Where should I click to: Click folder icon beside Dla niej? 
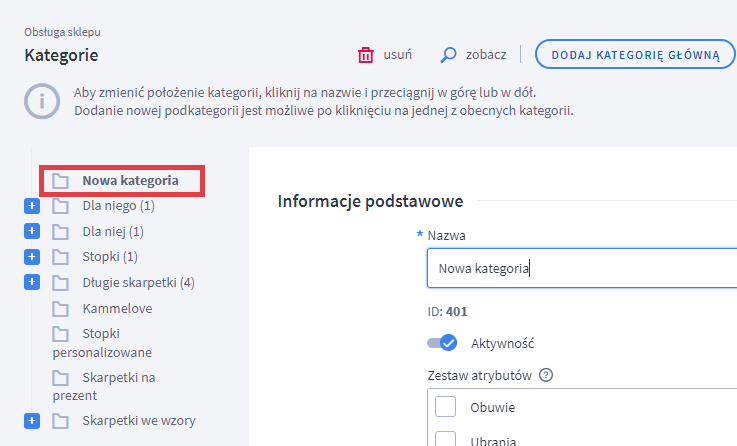pos(60,232)
